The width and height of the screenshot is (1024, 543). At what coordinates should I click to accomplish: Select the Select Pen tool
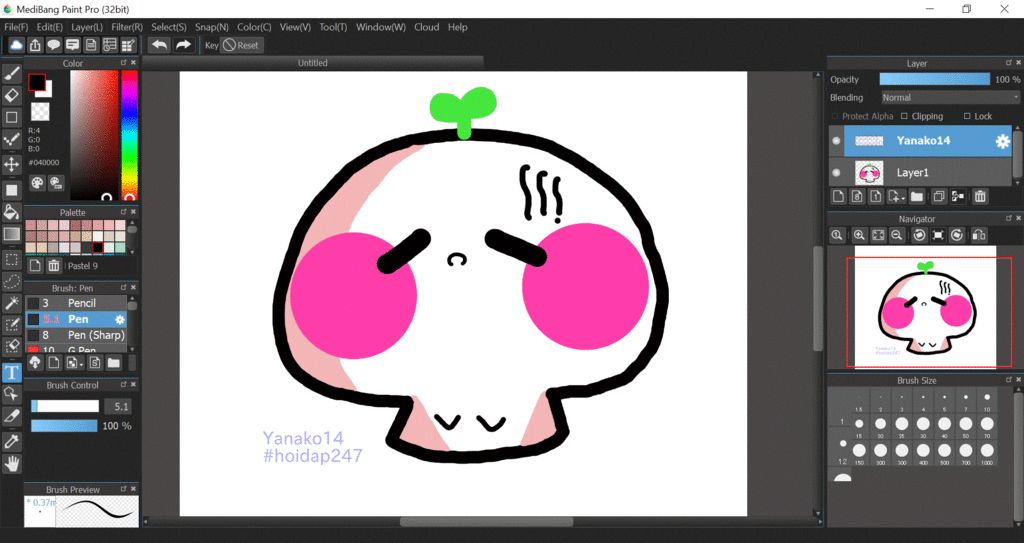pos(12,325)
